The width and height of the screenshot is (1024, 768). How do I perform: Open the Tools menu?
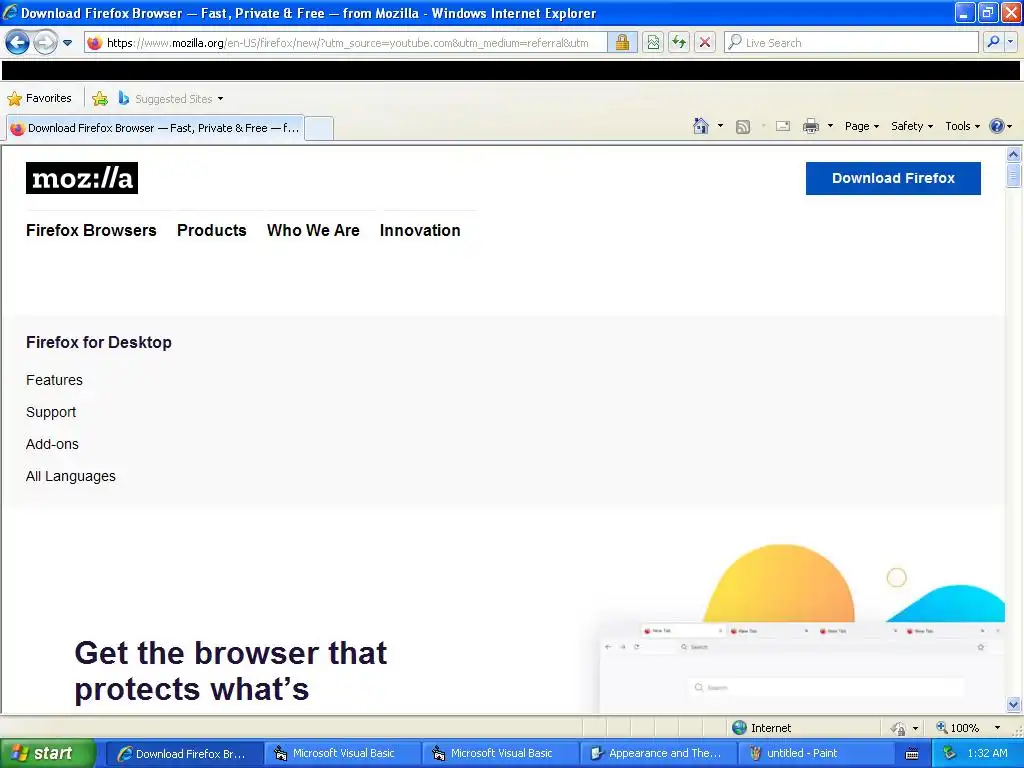pyautogui.click(x=963, y=126)
